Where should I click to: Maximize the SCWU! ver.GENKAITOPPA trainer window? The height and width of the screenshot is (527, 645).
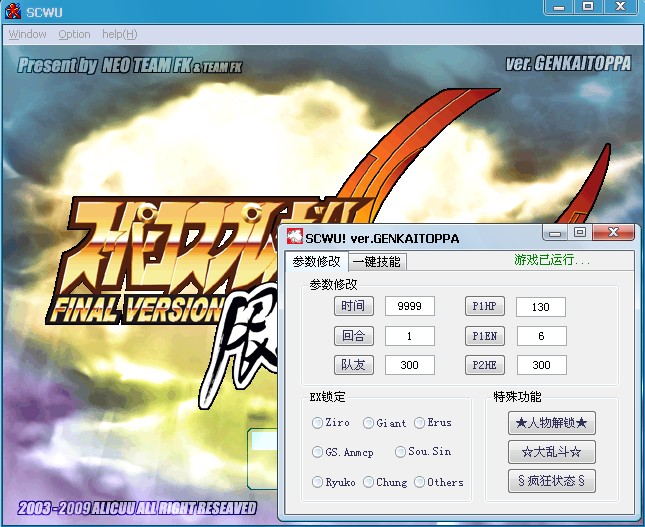click(579, 233)
